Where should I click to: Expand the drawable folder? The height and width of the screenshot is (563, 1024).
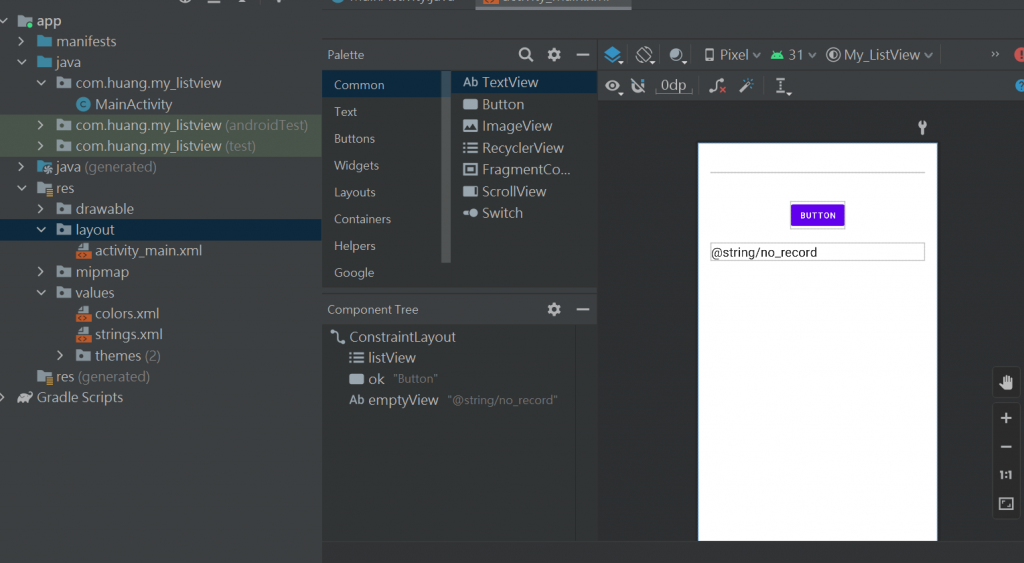(40, 208)
